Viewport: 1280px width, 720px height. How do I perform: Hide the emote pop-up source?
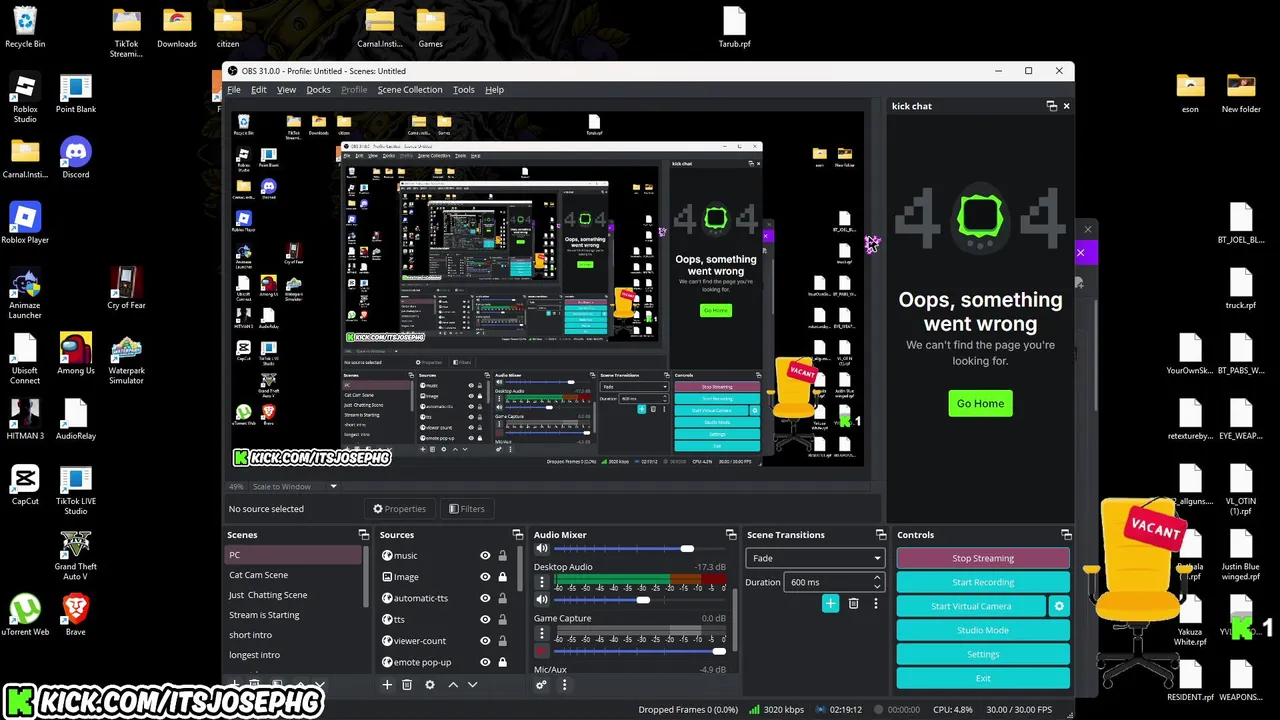[485, 662]
